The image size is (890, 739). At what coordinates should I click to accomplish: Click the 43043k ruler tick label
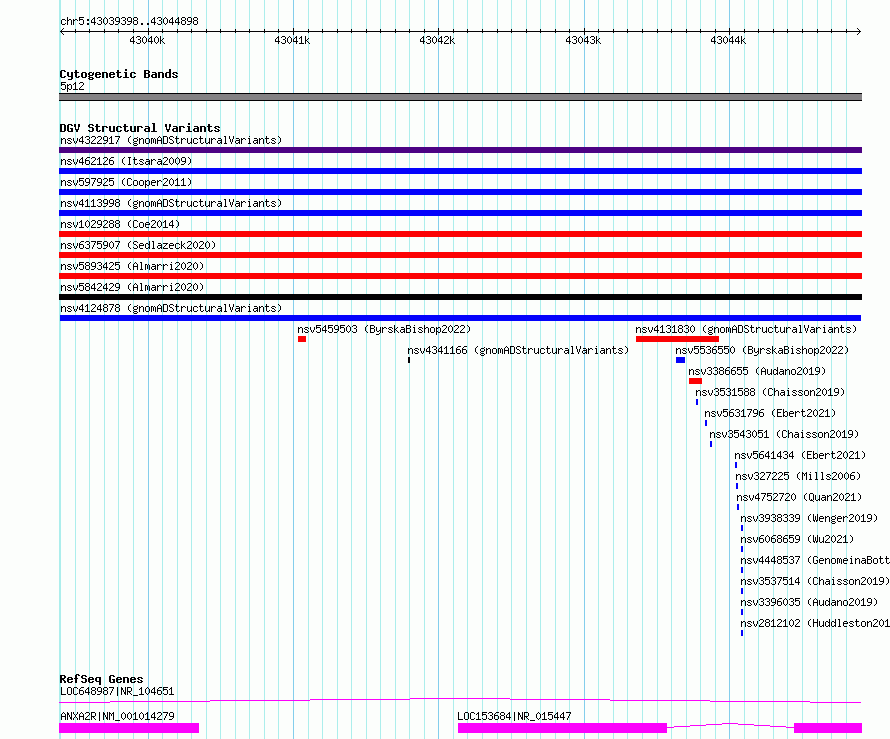click(583, 40)
